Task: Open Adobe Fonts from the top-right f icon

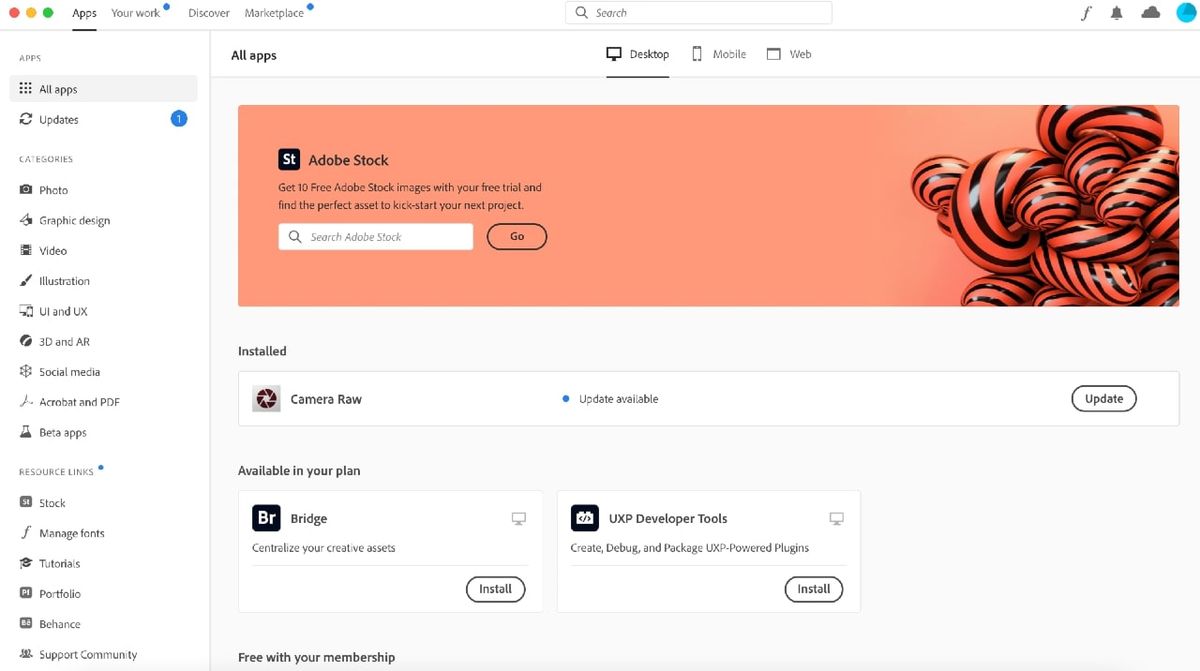Action: 1087,12
